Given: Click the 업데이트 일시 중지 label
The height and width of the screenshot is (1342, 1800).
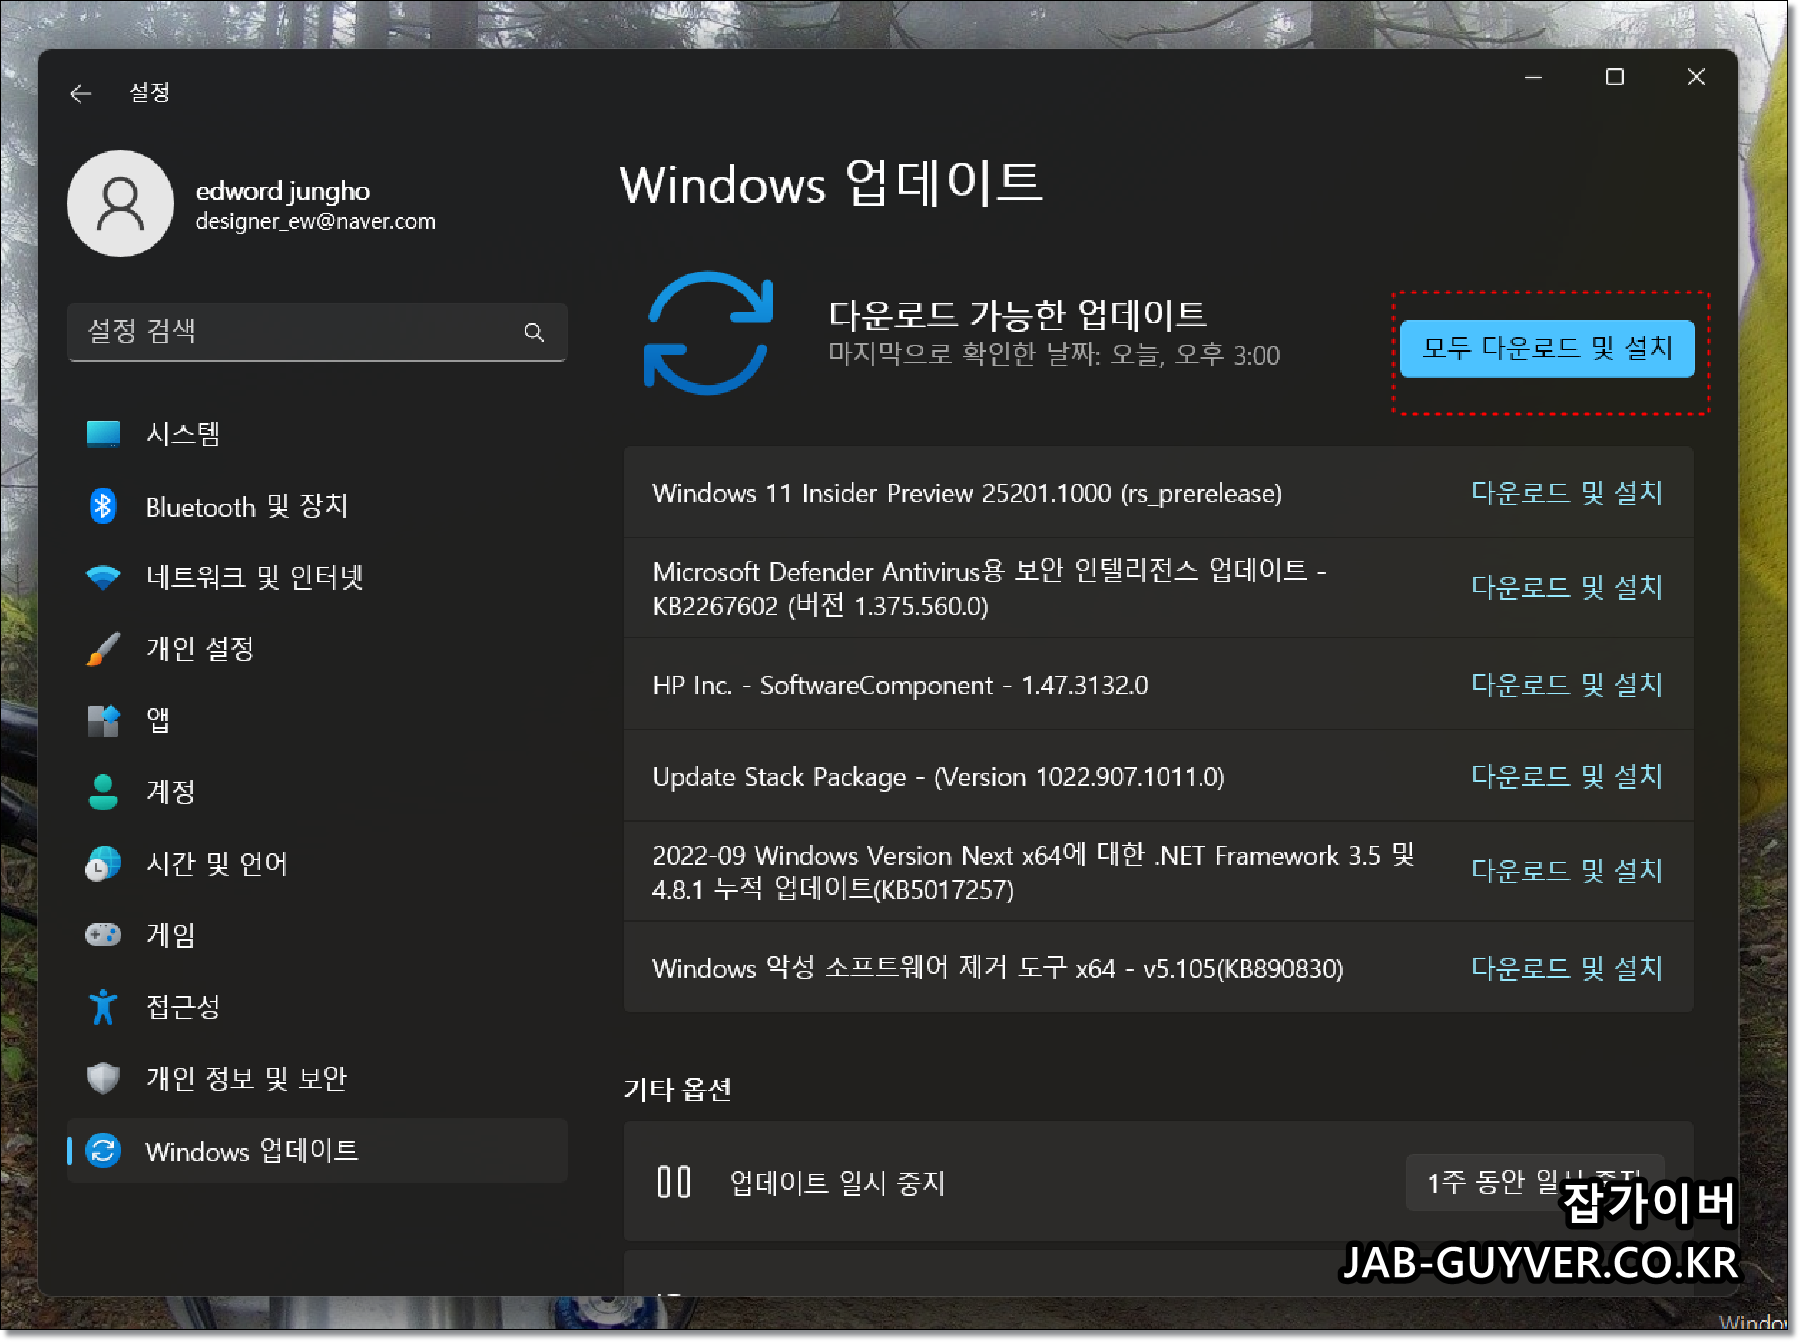Looking at the screenshot, I should (x=837, y=1183).
